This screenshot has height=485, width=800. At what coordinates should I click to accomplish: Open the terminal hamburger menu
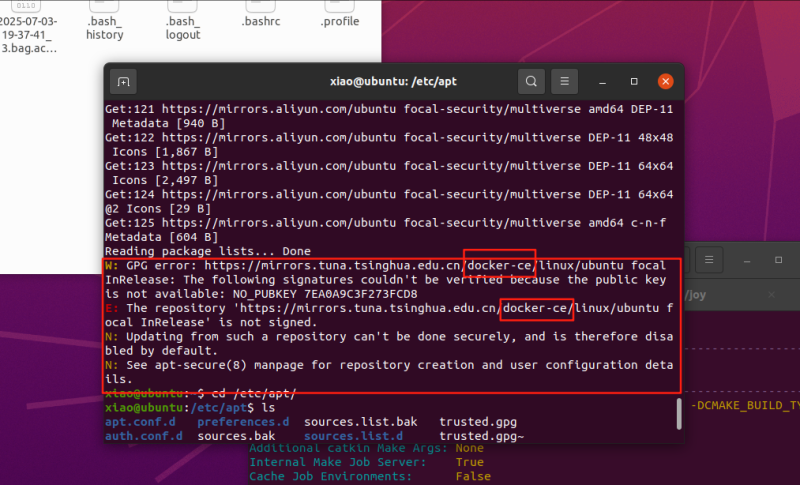564,82
